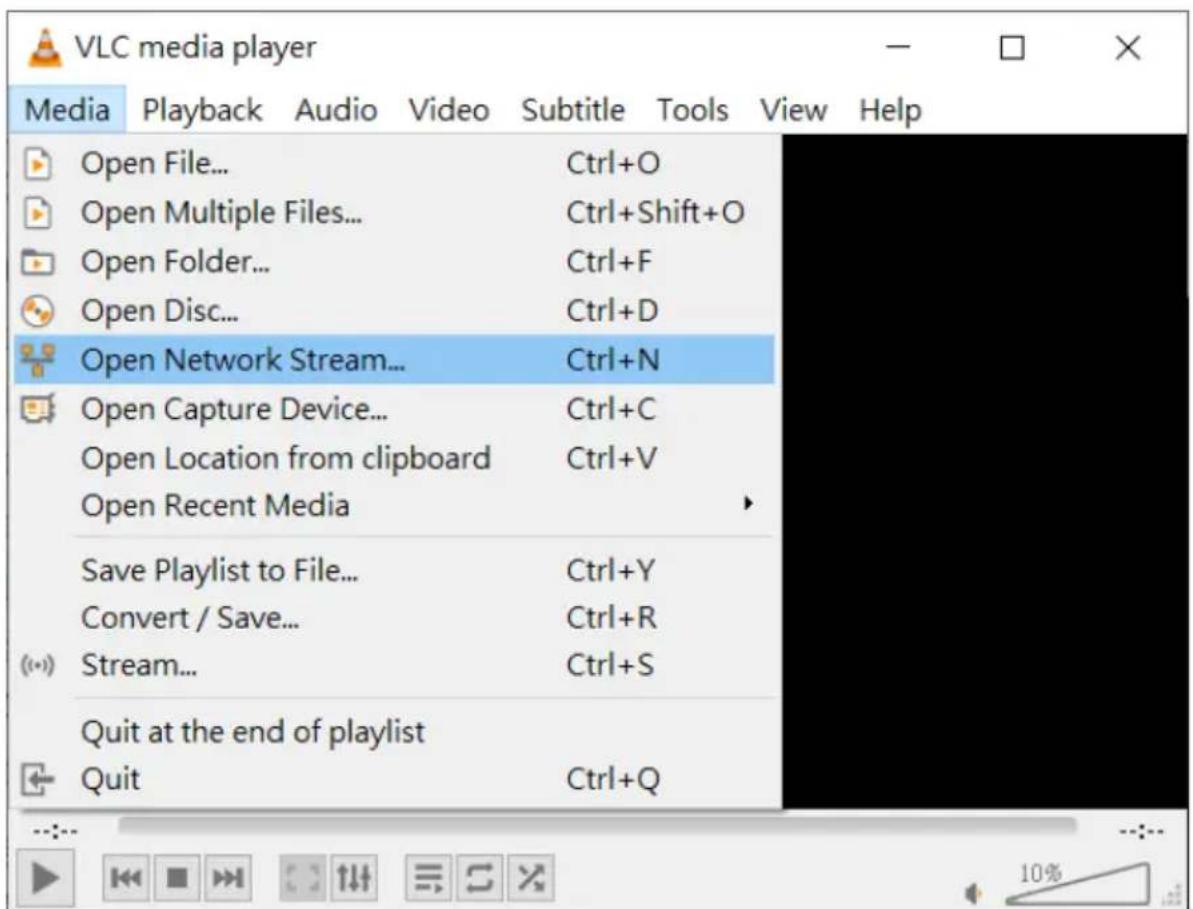
Task: Choose Save Playlist to File... entry
Action: [x=394, y=571]
